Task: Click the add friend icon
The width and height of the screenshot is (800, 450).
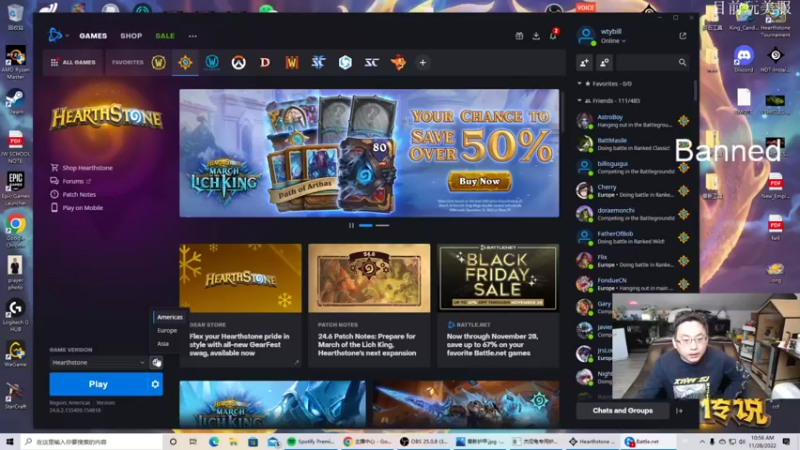Action: [x=584, y=62]
